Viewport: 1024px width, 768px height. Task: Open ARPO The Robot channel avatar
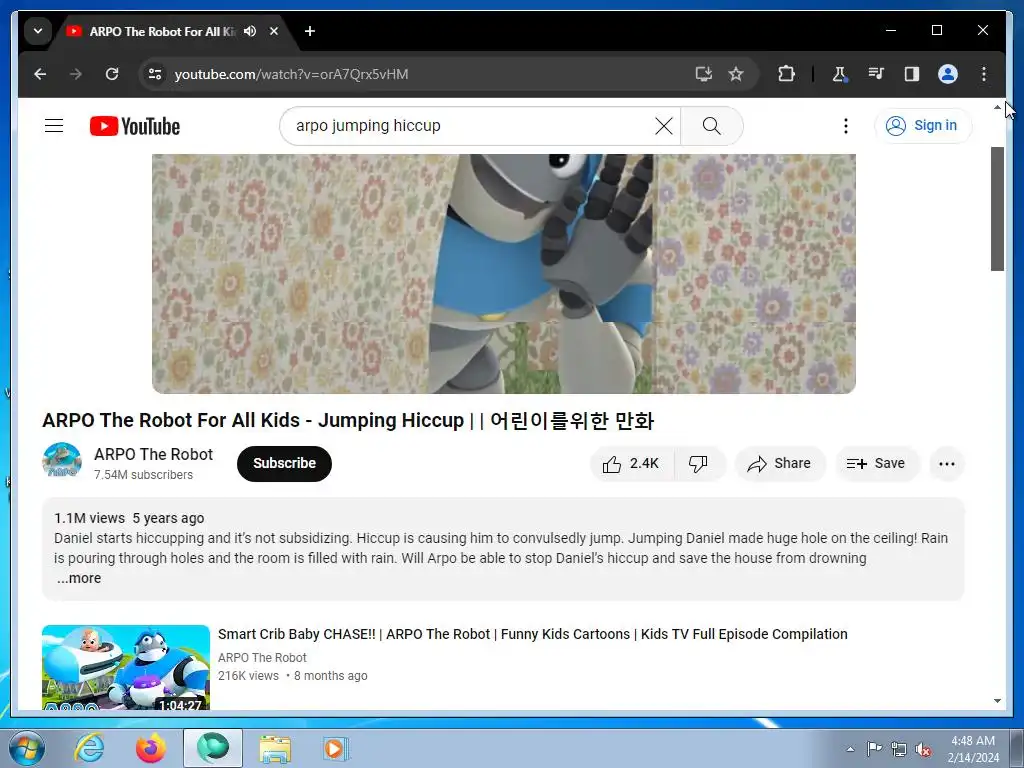62,461
